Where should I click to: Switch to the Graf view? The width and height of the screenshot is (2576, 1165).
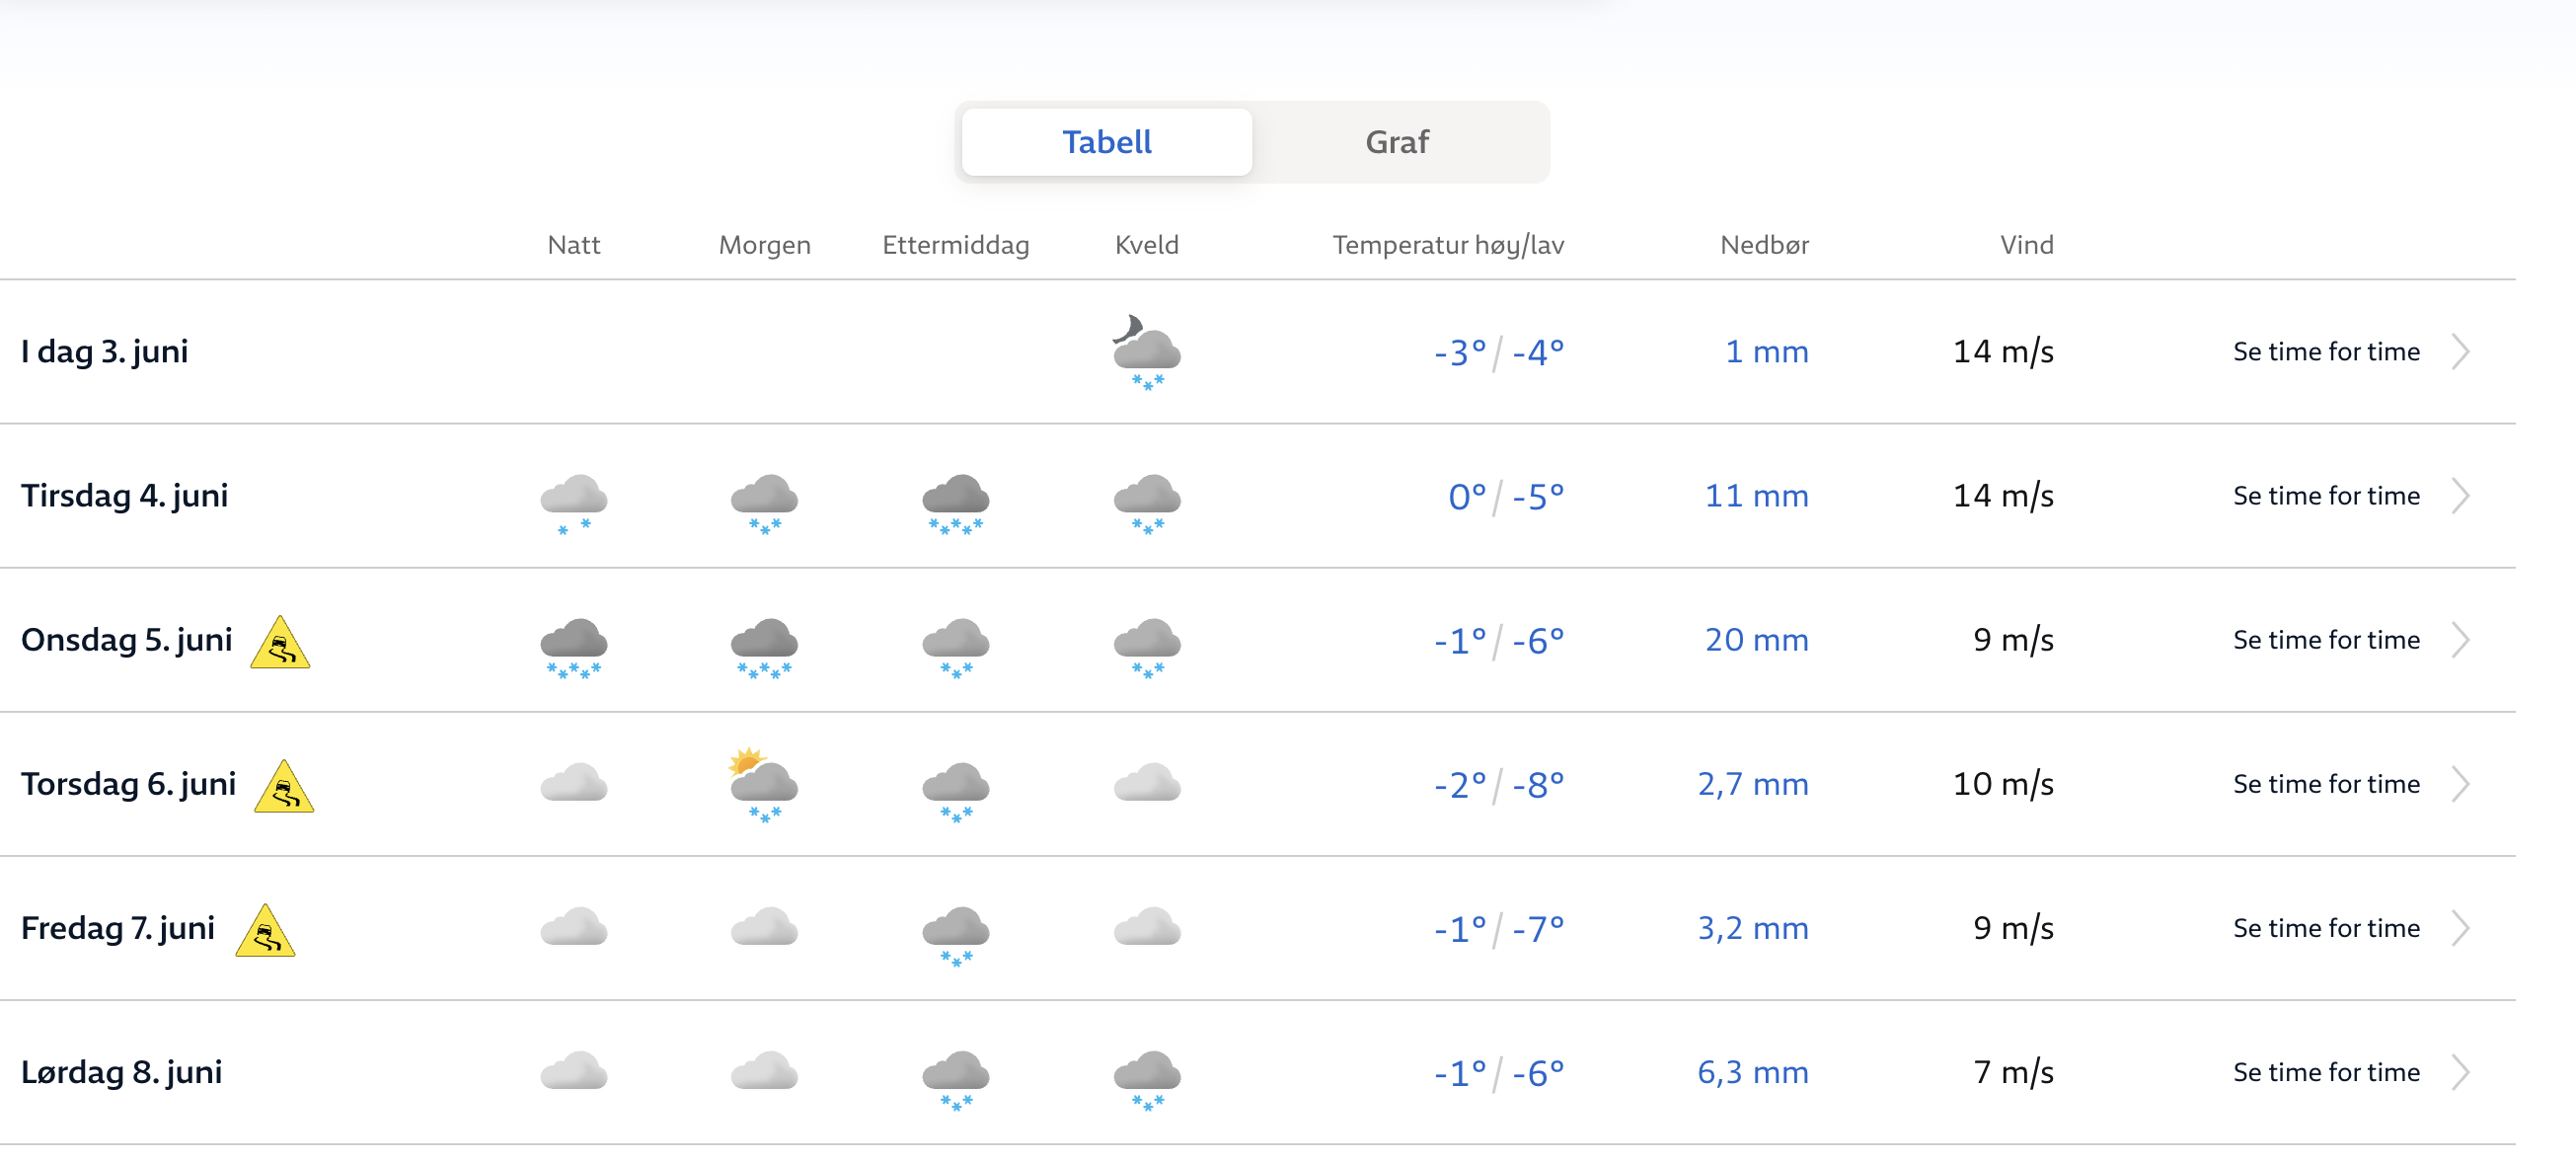coord(1396,142)
